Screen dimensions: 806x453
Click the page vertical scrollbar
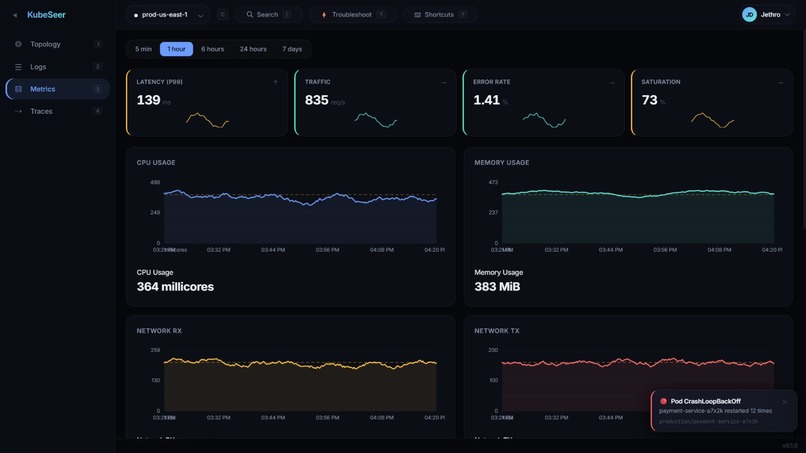tap(804, 129)
